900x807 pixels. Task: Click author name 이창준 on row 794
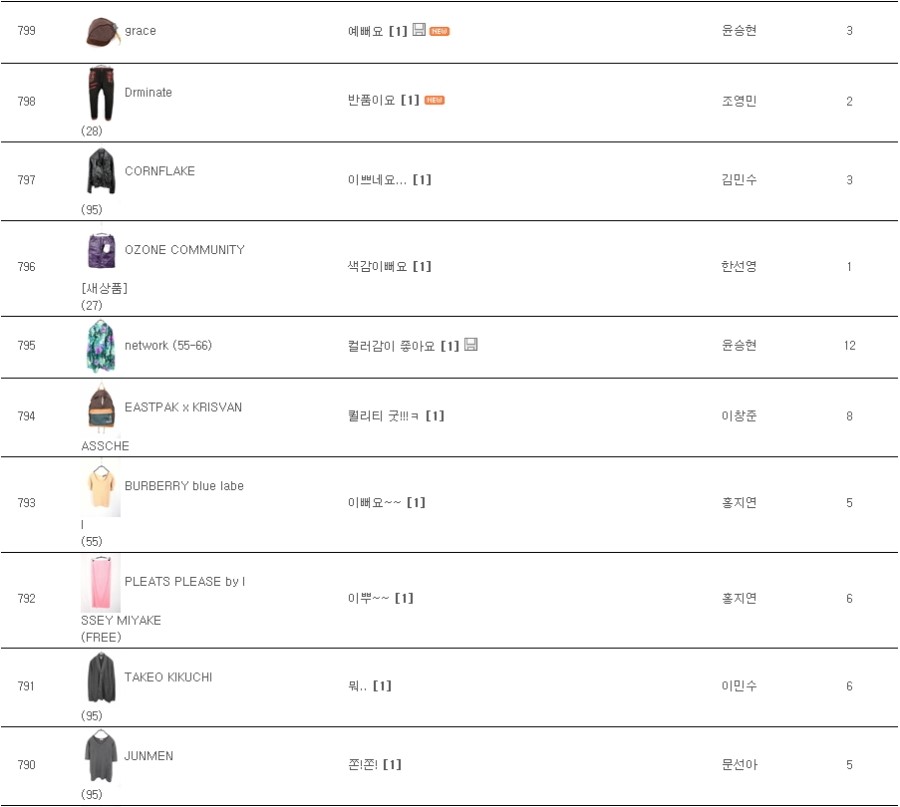tap(739, 416)
